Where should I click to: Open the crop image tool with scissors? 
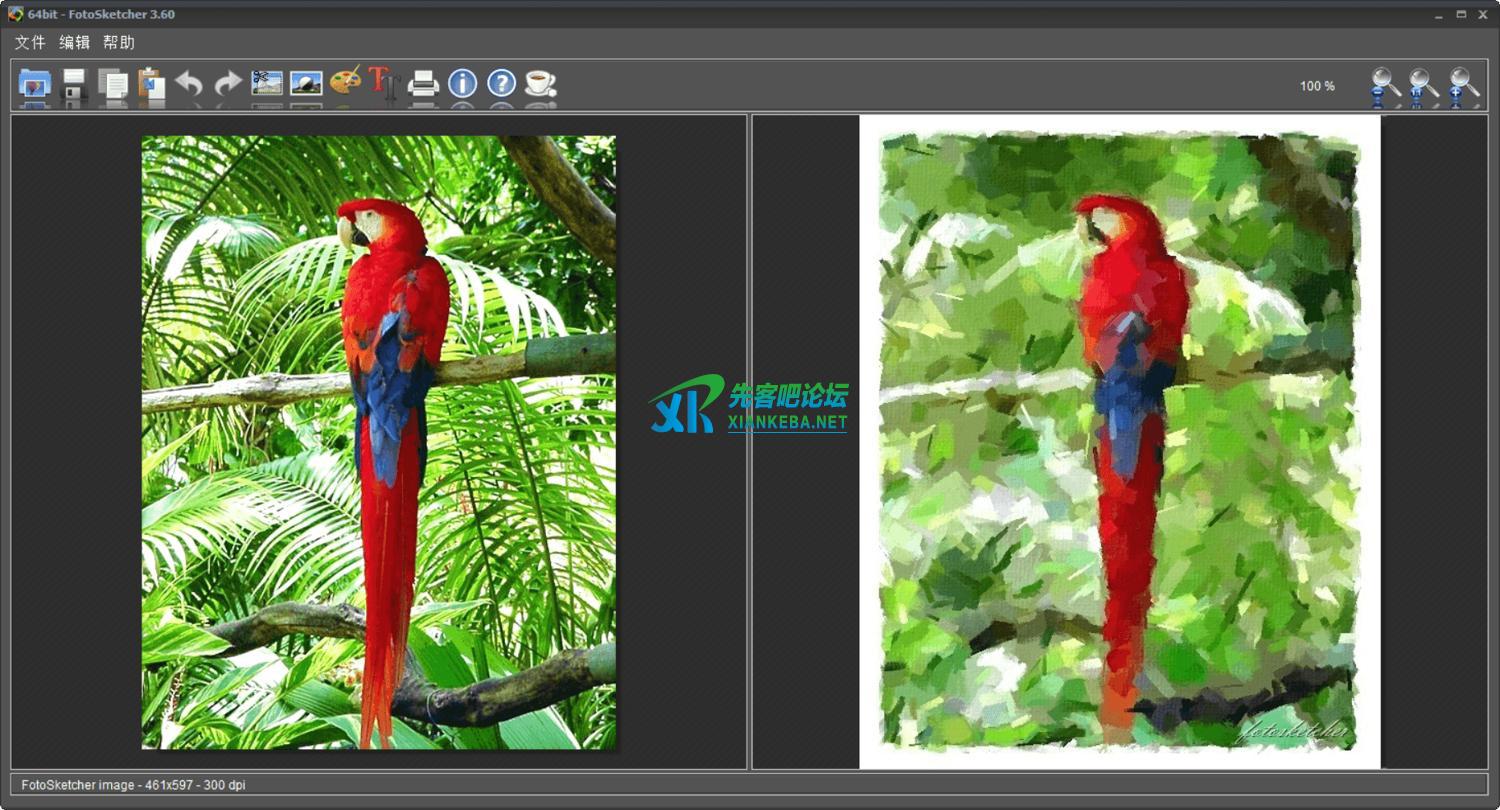[x=267, y=83]
